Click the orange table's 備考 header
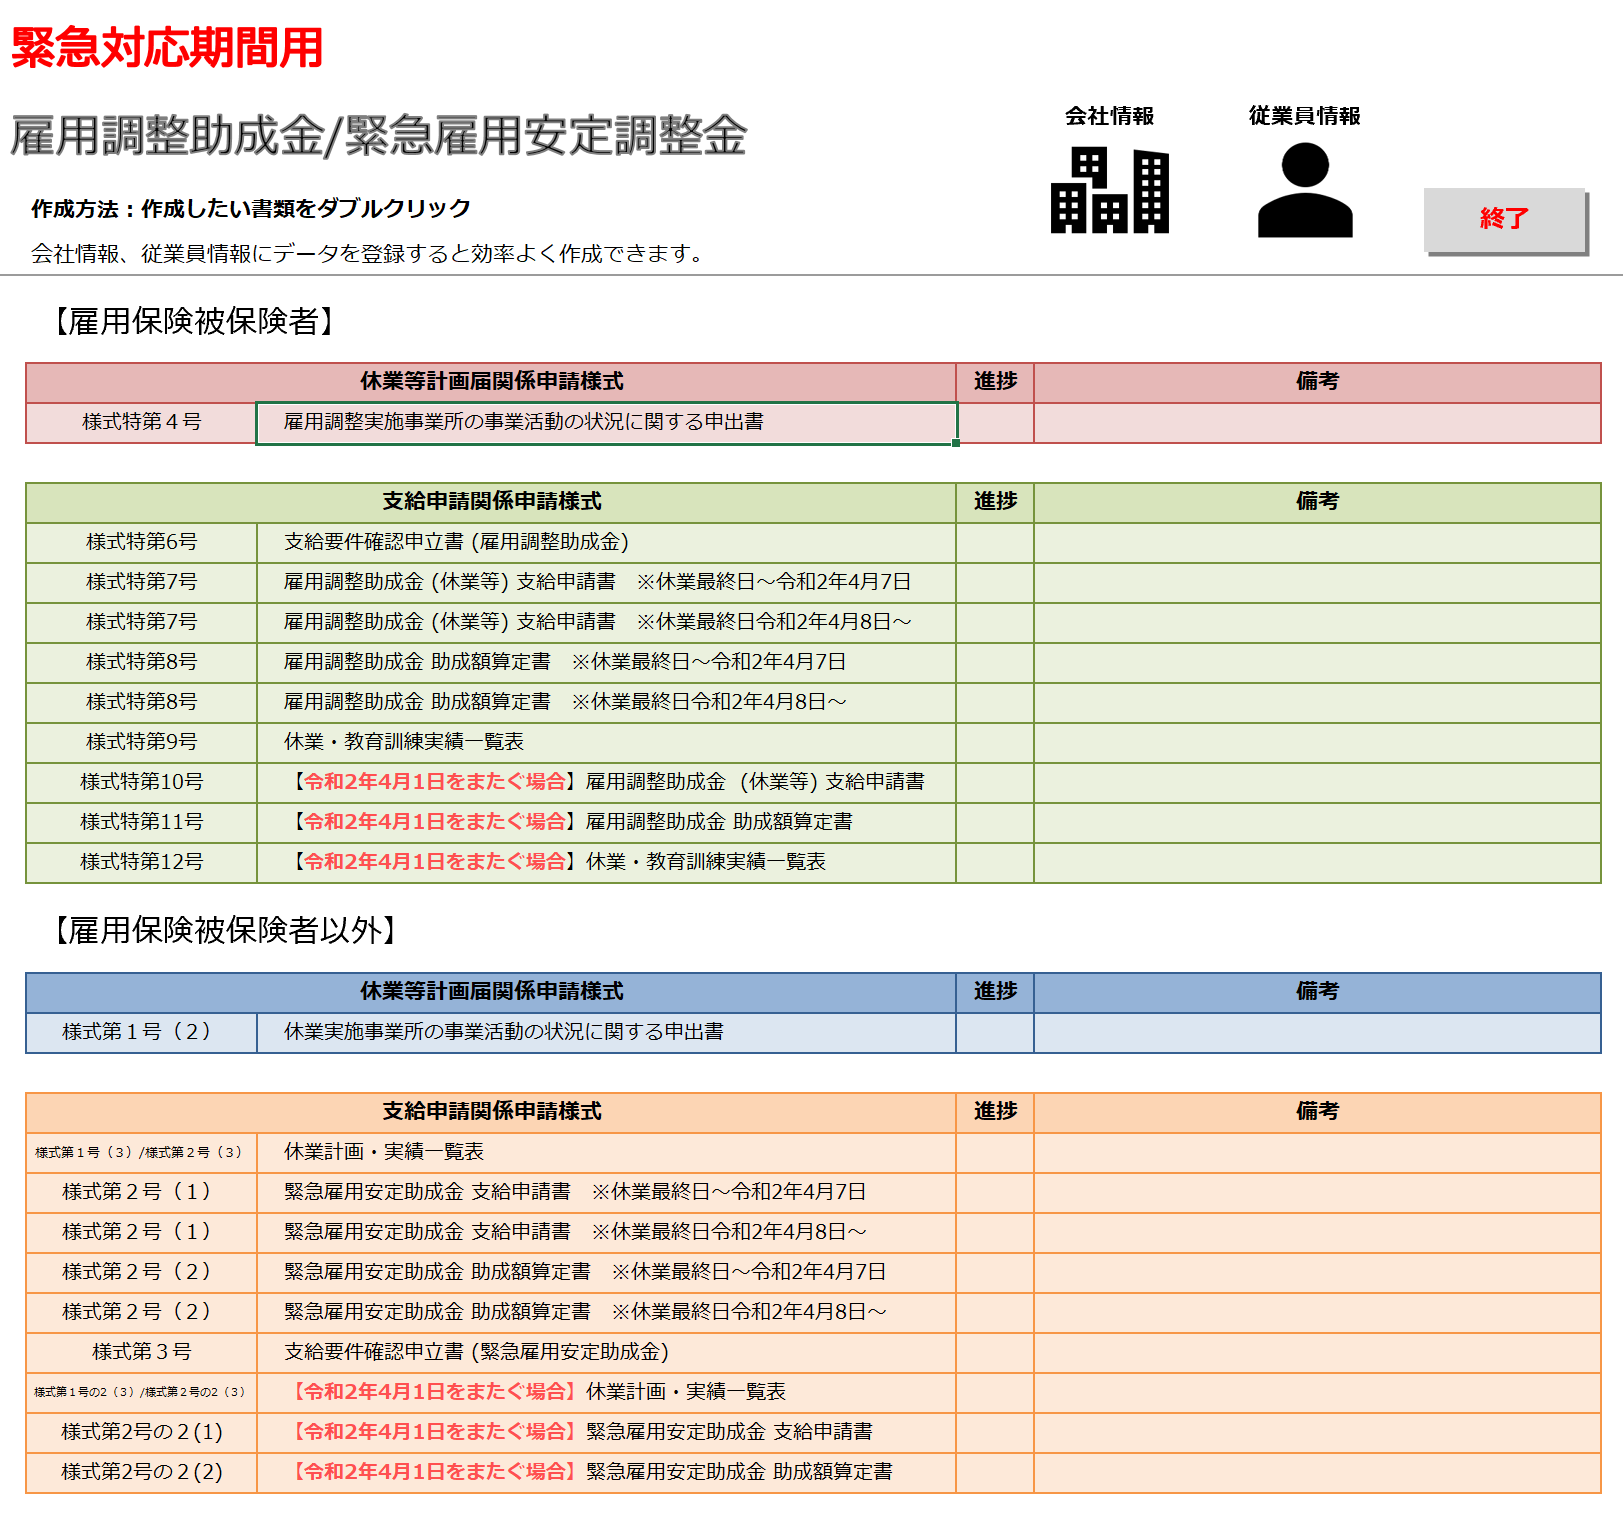This screenshot has height=1517, width=1623. tap(1317, 1112)
